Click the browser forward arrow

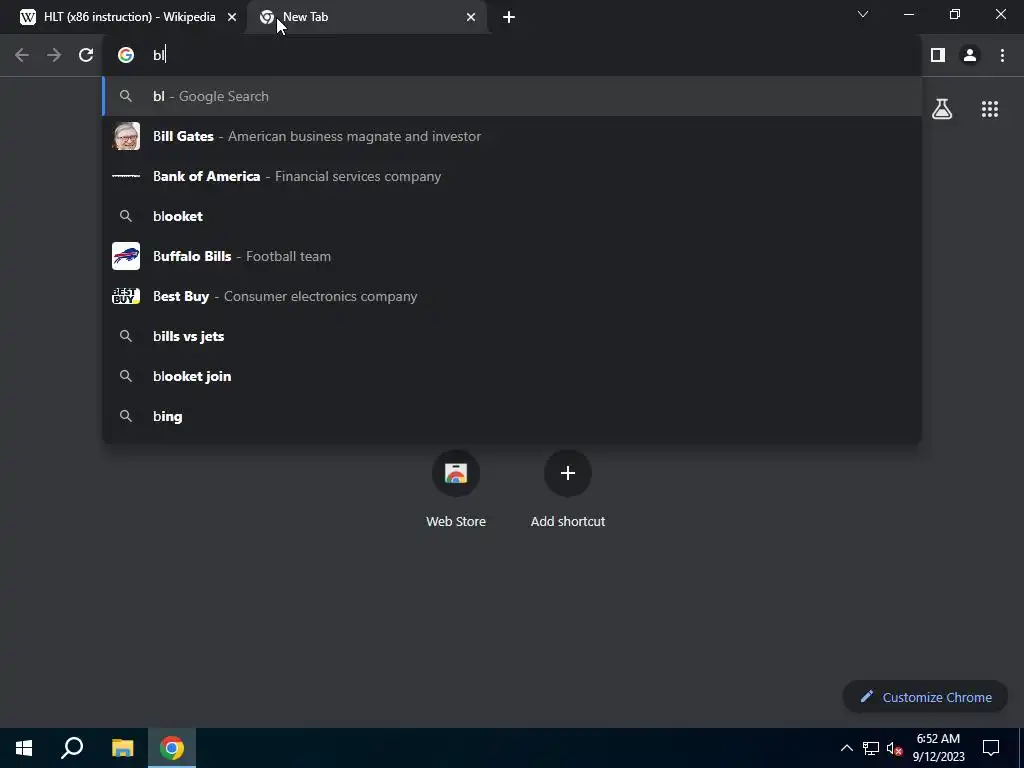(x=54, y=56)
